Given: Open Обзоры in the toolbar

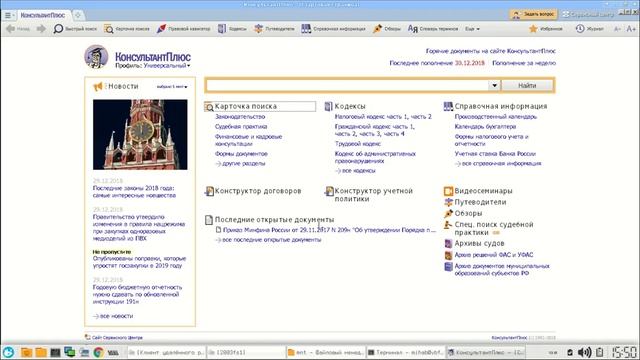Looking at the screenshot, I should click(x=387, y=29).
